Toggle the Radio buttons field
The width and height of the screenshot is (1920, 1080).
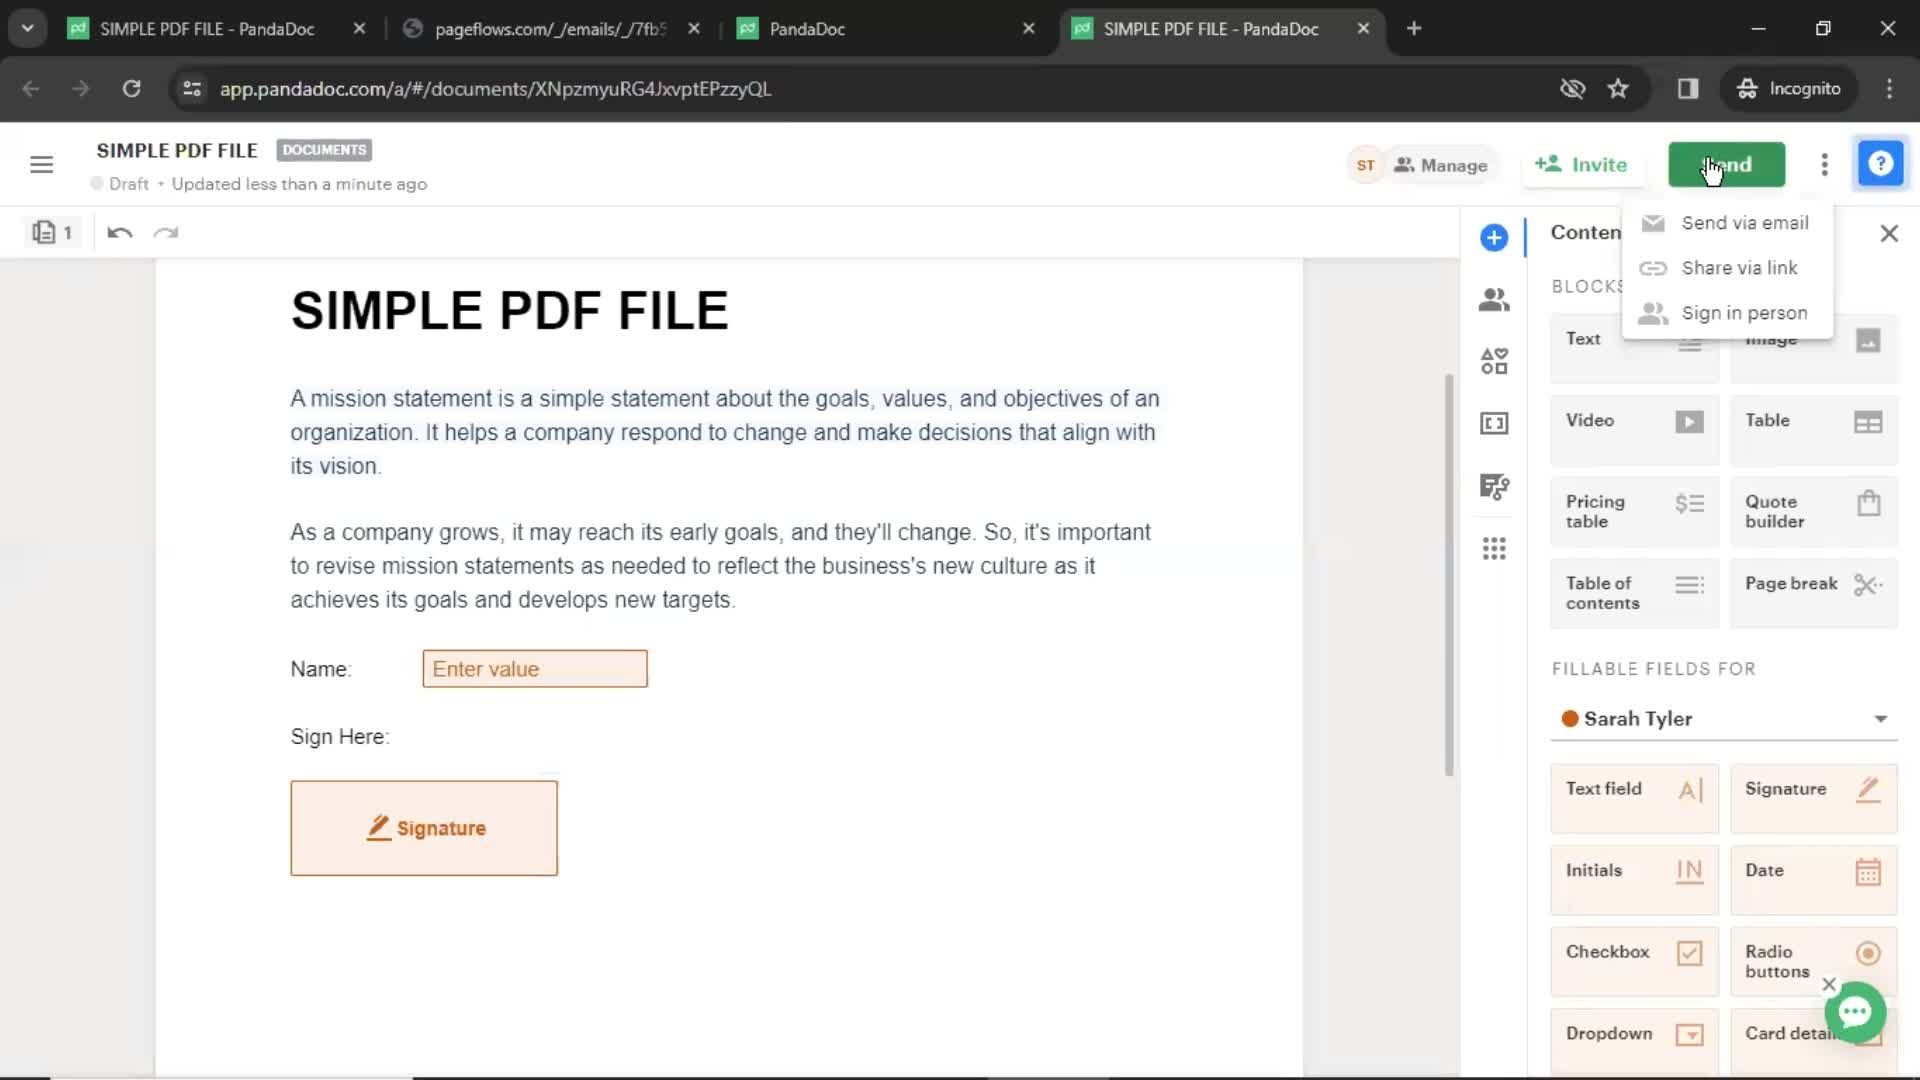point(1815,960)
